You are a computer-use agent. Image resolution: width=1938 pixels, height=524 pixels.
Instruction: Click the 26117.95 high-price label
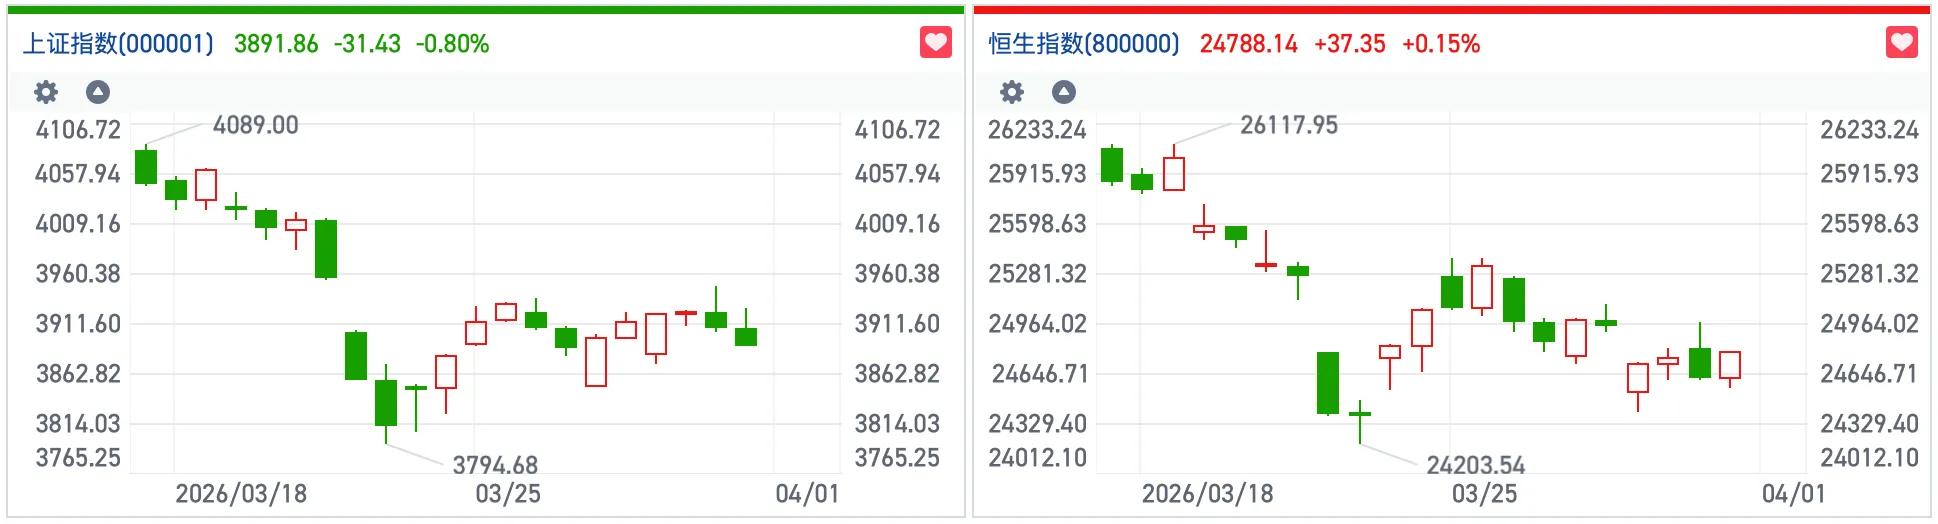1288,125
